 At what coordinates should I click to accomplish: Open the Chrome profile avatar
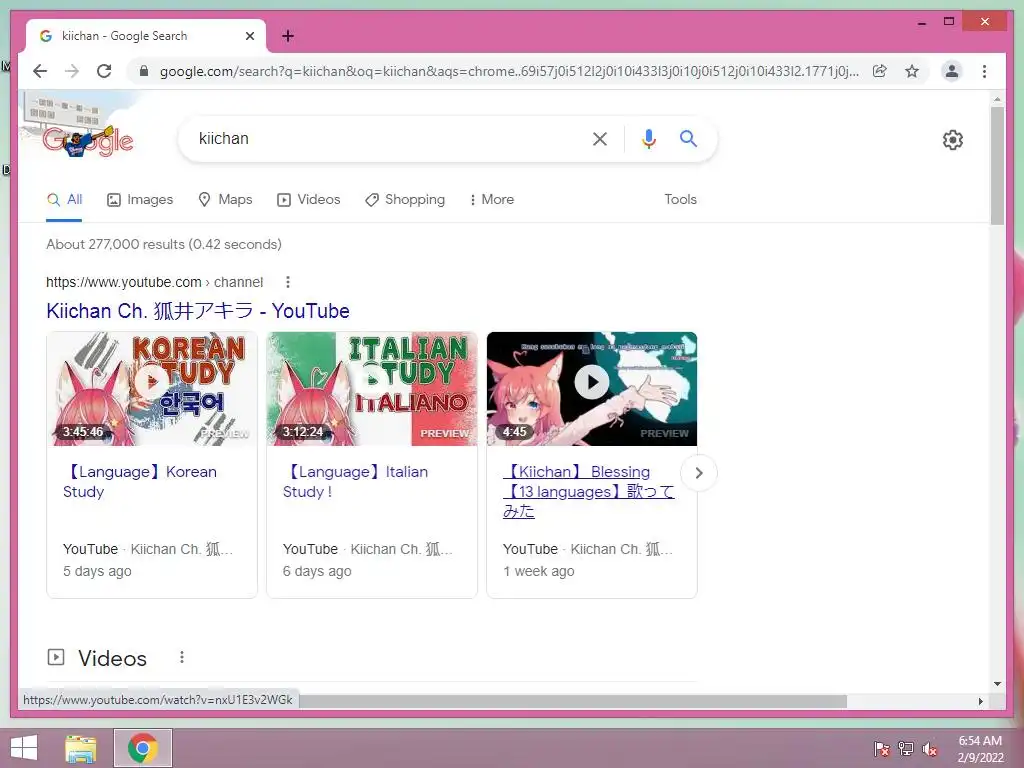[x=952, y=71]
